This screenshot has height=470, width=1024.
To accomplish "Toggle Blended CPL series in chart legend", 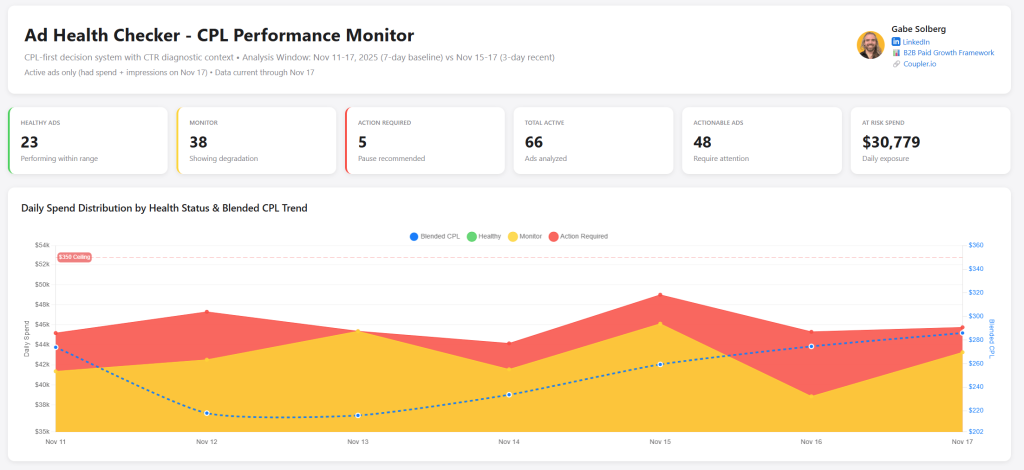I will point(435,236).
